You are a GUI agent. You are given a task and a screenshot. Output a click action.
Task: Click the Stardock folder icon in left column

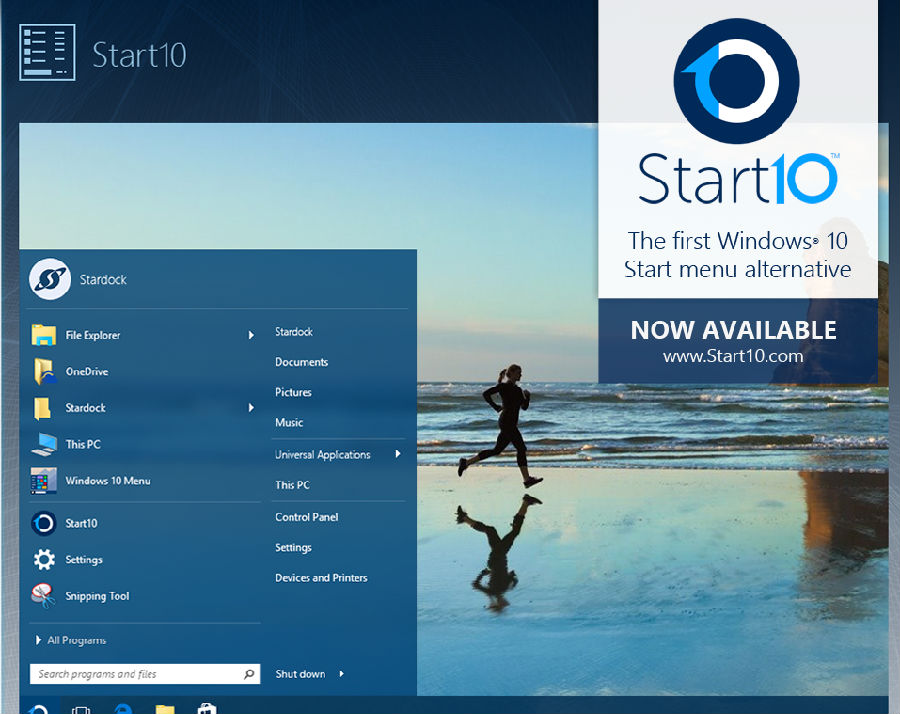click(42, 408)
